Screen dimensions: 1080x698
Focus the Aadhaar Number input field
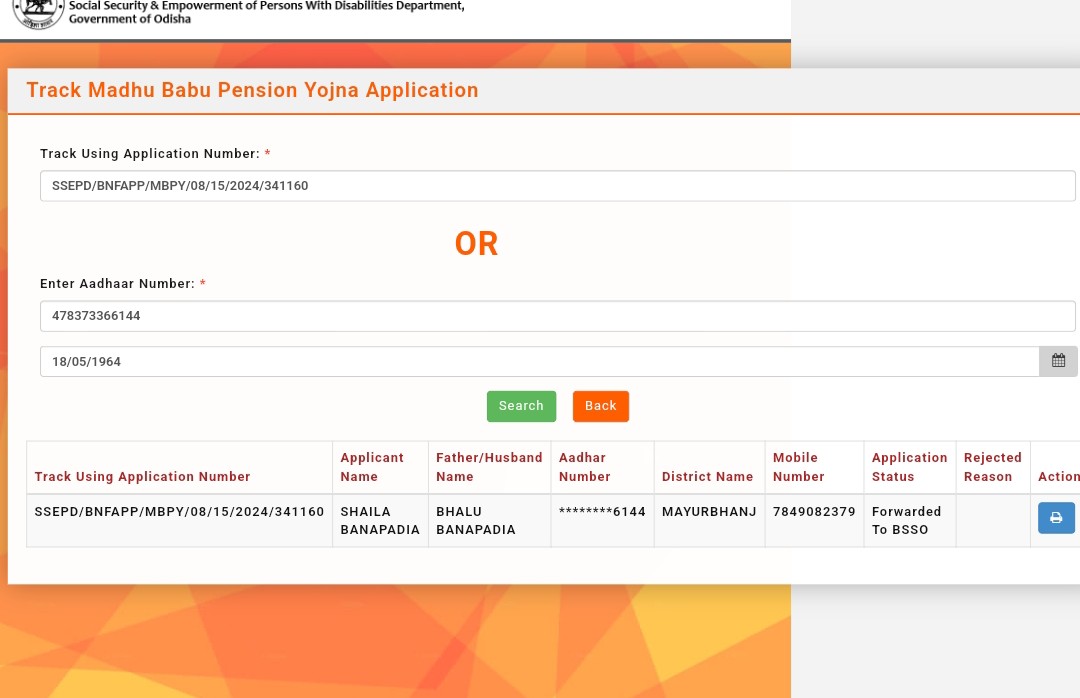557,316
